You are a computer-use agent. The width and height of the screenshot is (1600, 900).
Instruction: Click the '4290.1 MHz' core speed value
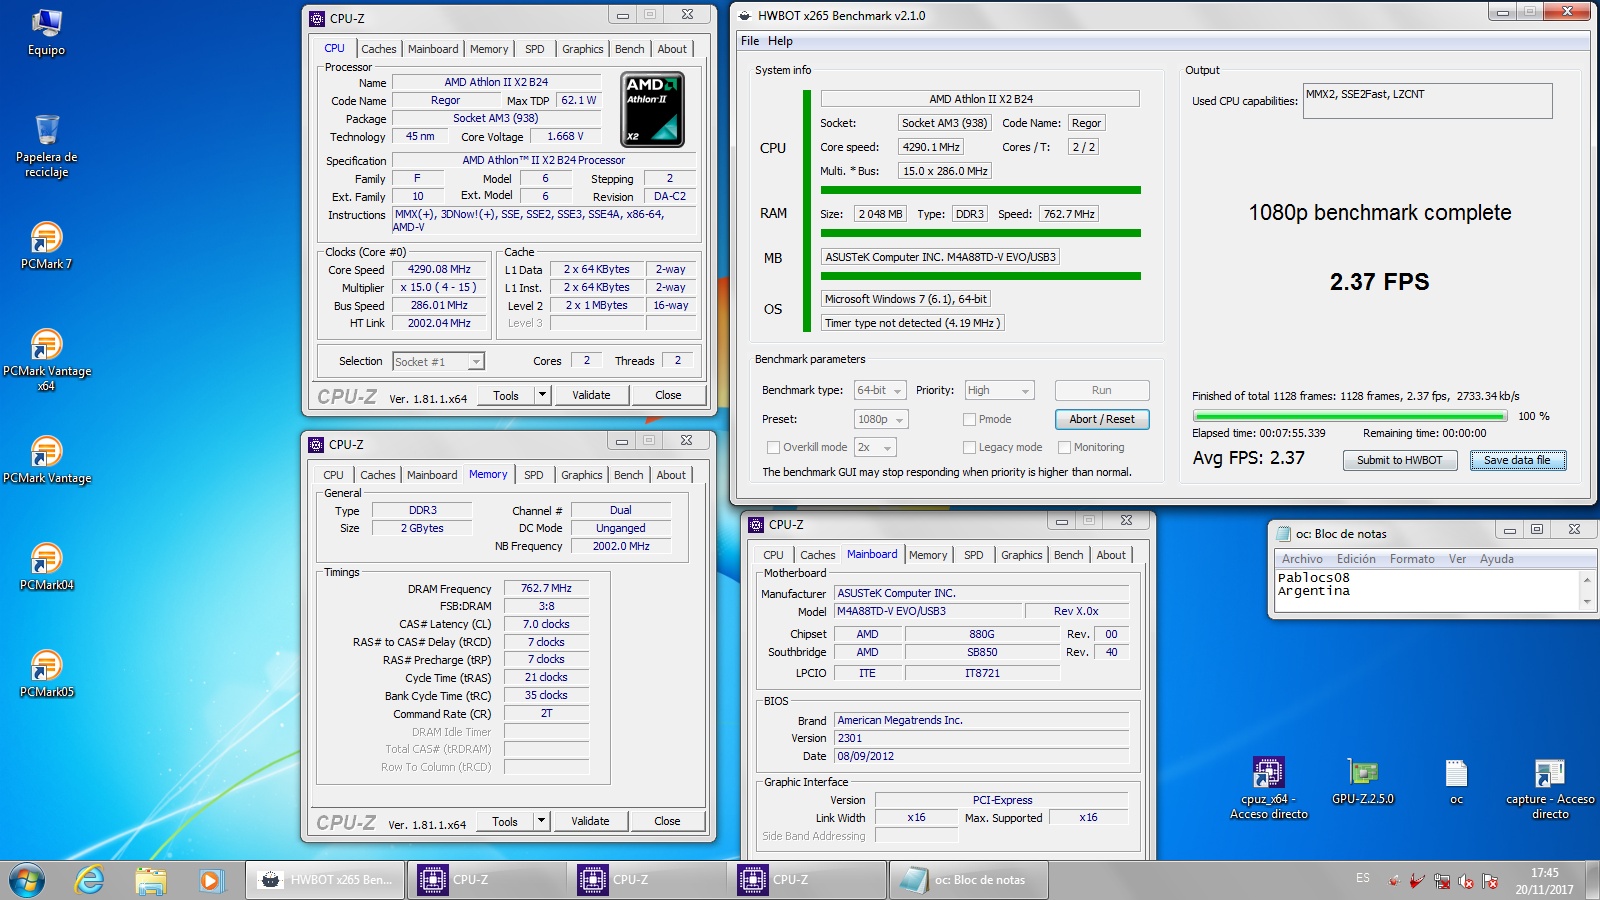click(931, 147)
